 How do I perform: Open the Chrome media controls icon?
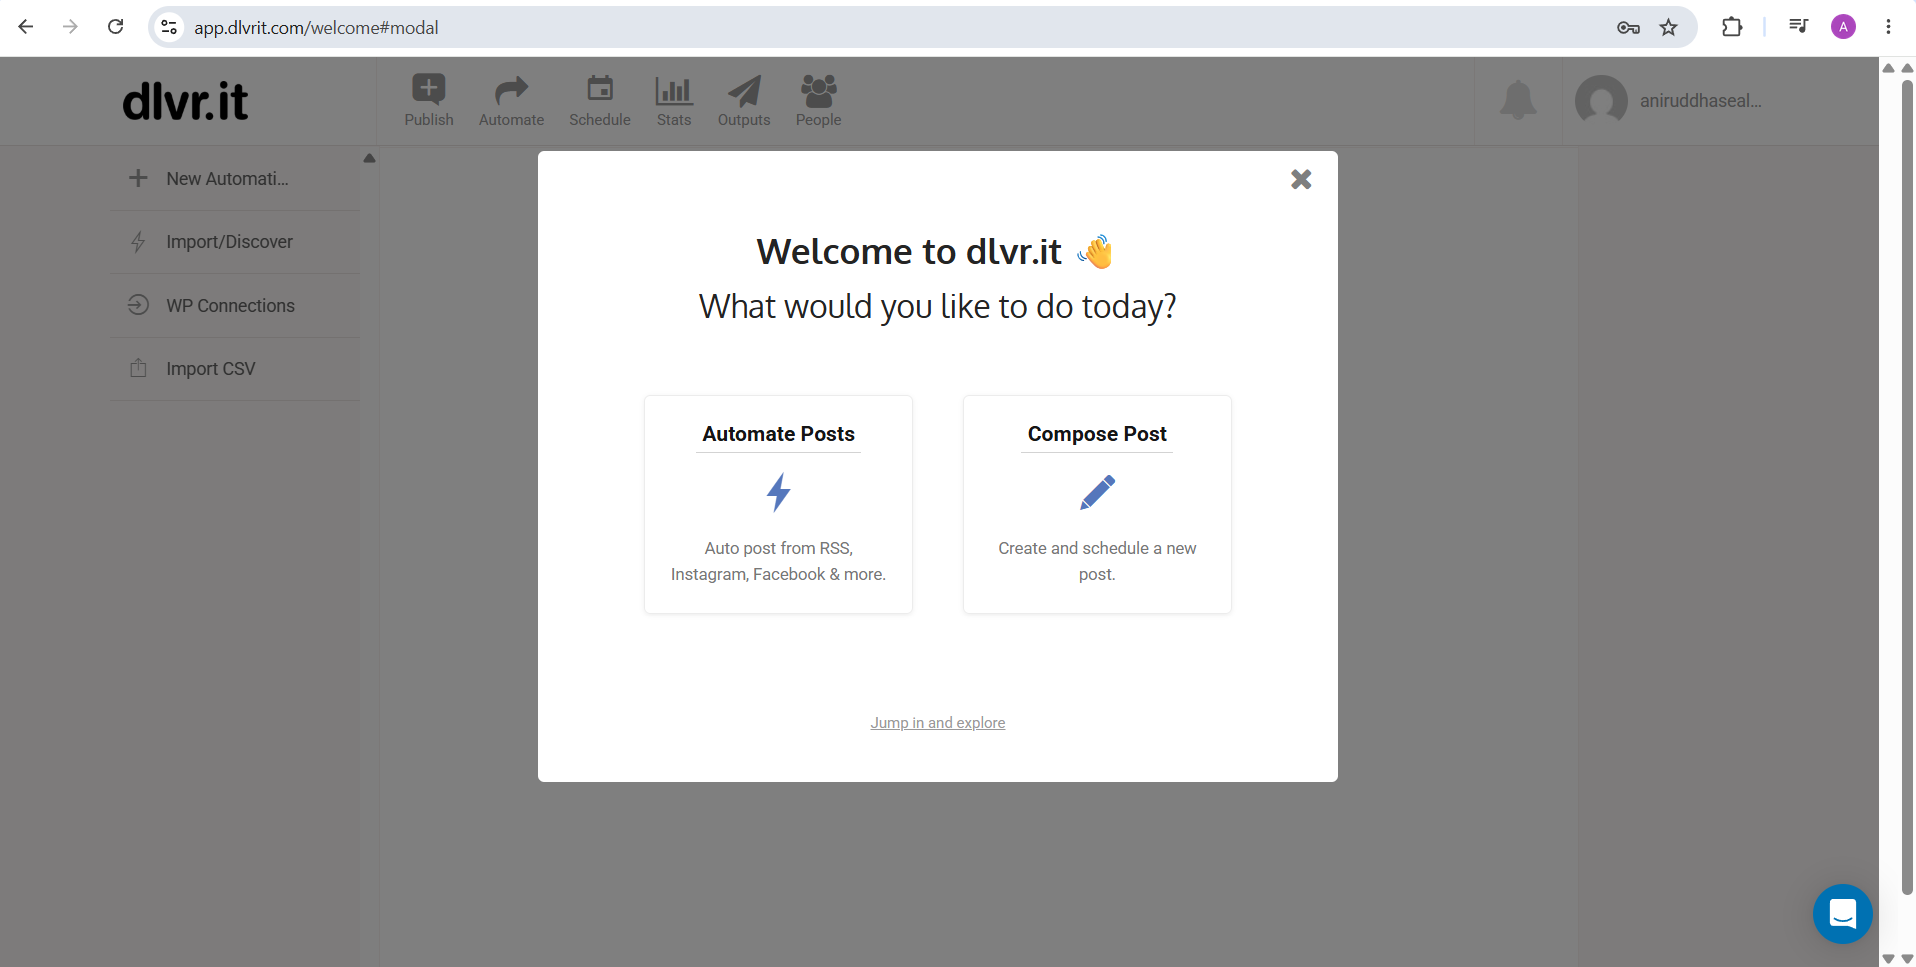point(1798,27)
